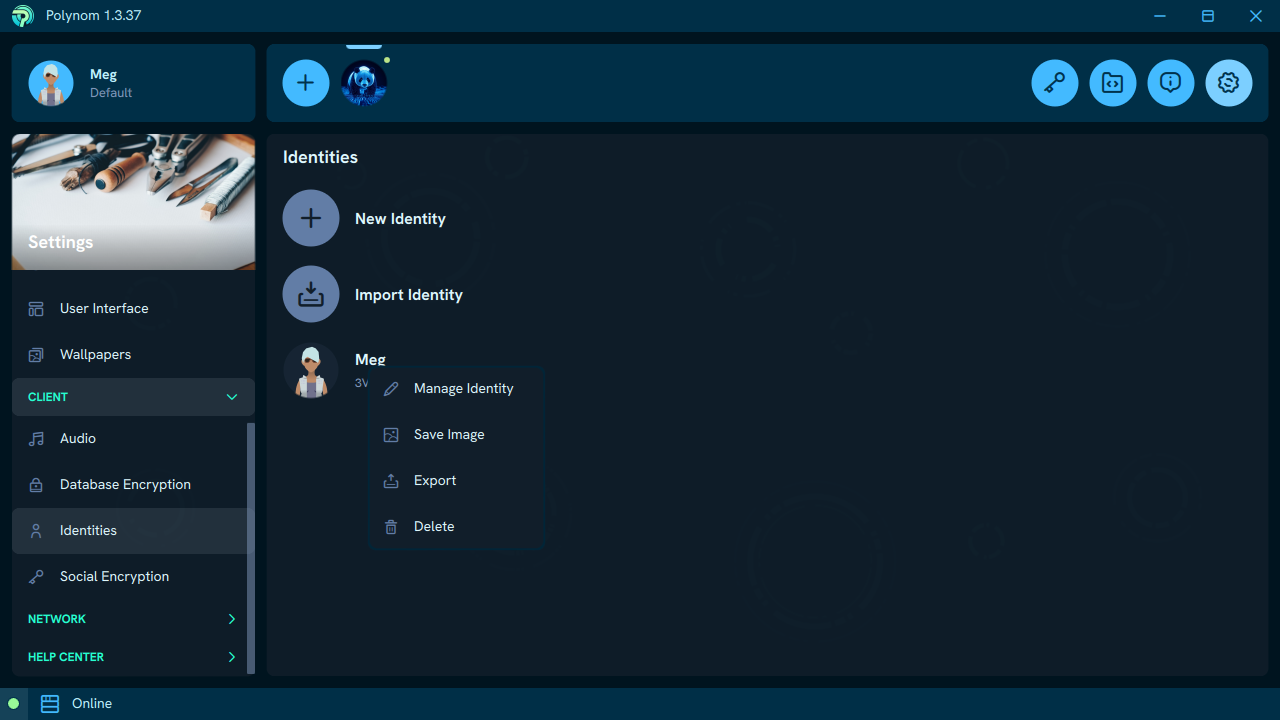Select Save Image in context menu

pos(449,434)
